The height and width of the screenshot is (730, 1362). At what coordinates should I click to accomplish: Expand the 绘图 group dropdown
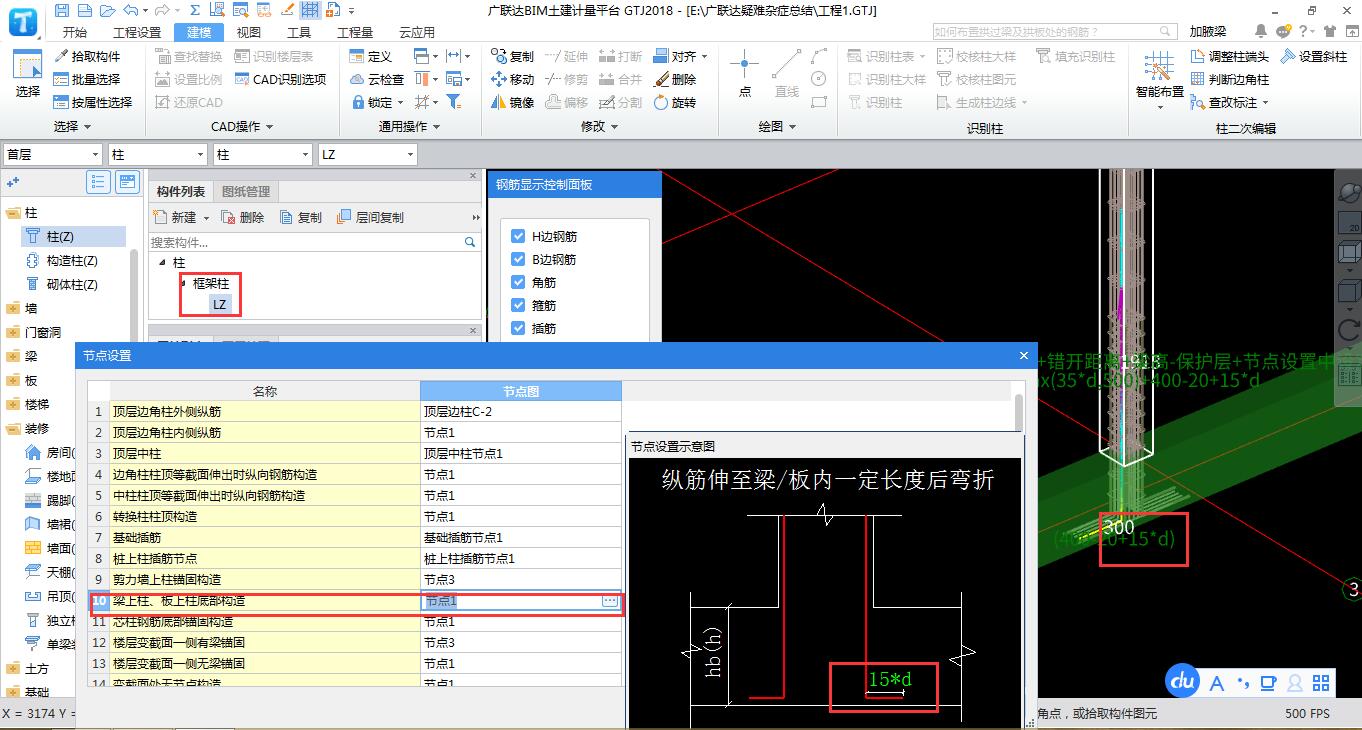792,127
